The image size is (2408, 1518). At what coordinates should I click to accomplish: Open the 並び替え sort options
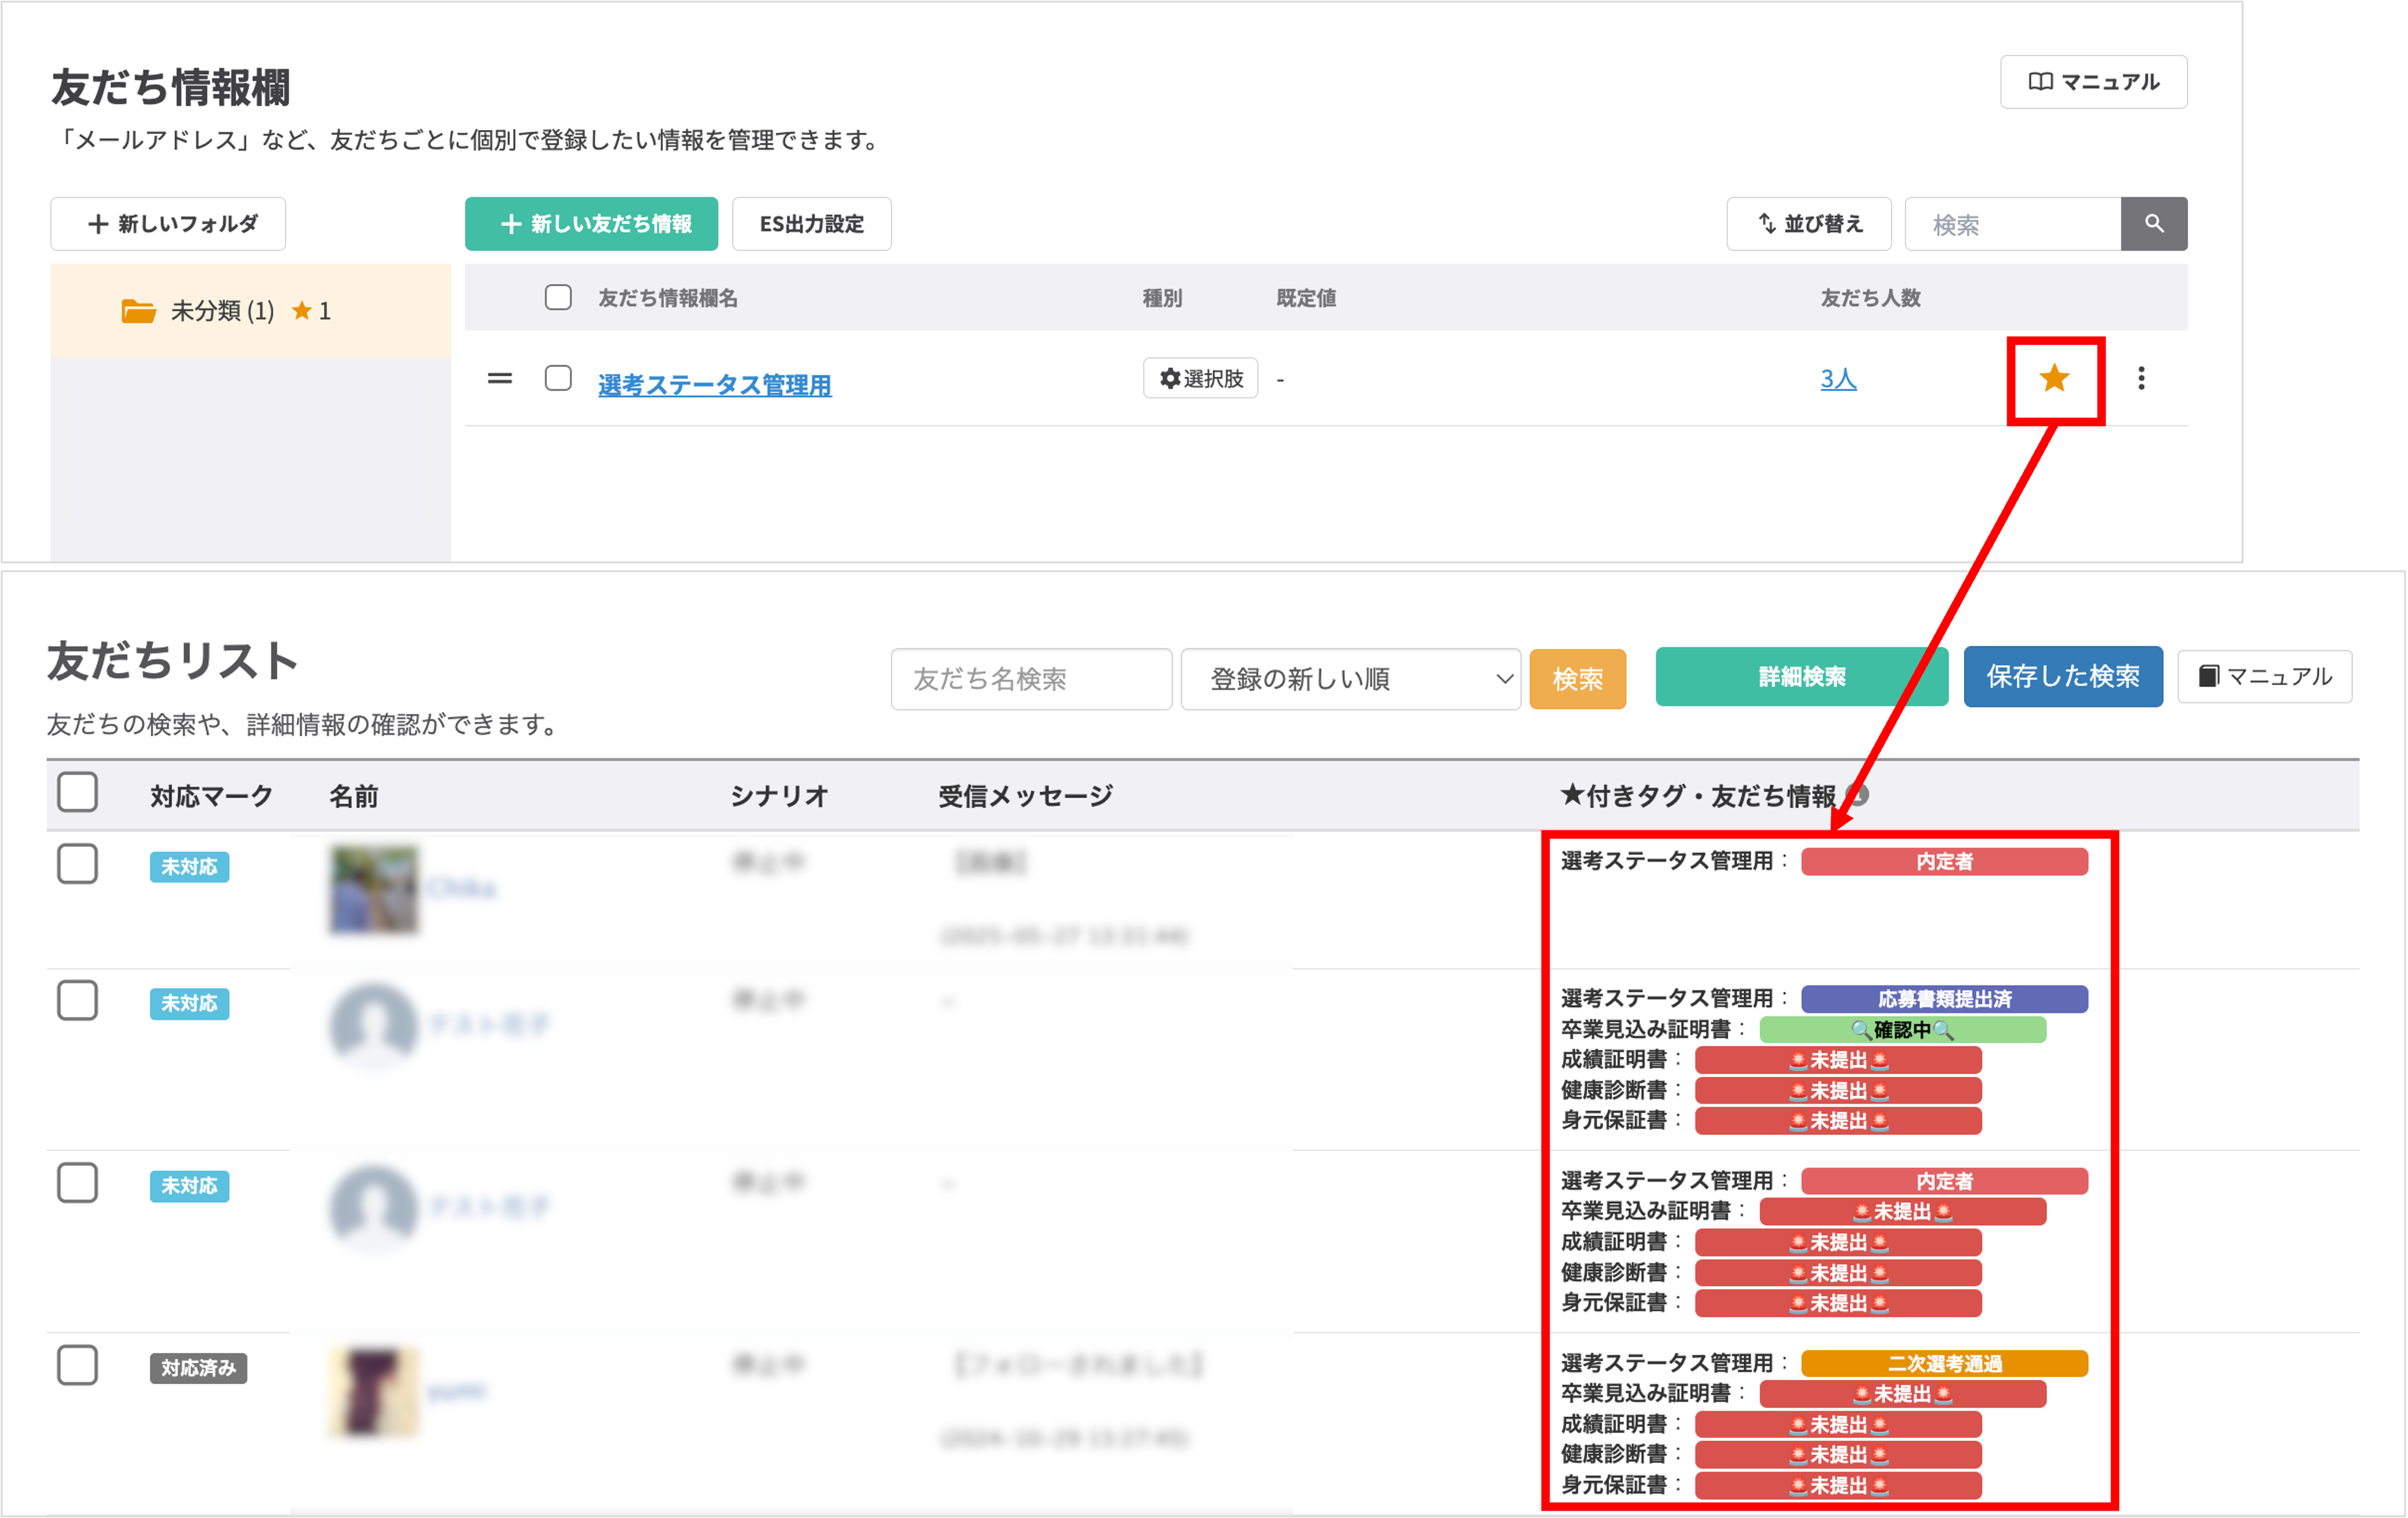[x=1808, y=224]
